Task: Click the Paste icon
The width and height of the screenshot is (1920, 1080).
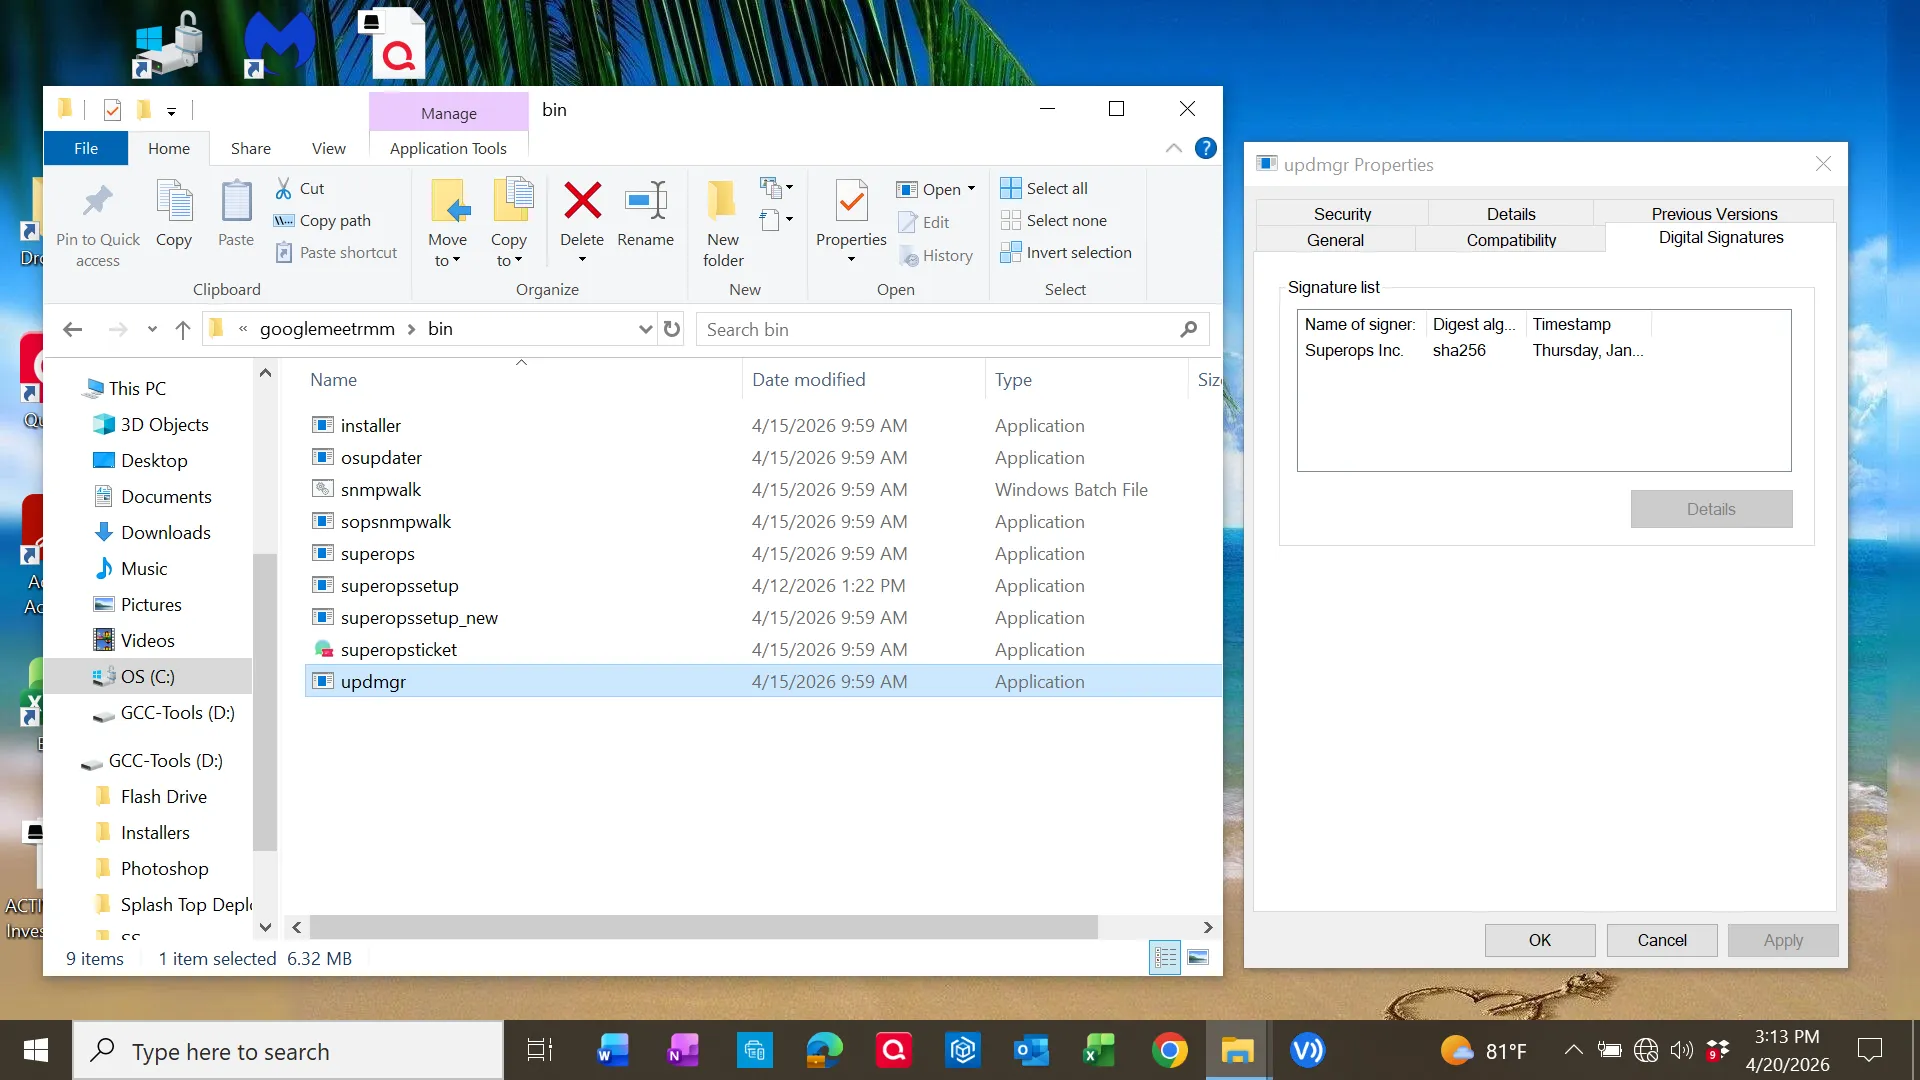Action: pos(235,213)
